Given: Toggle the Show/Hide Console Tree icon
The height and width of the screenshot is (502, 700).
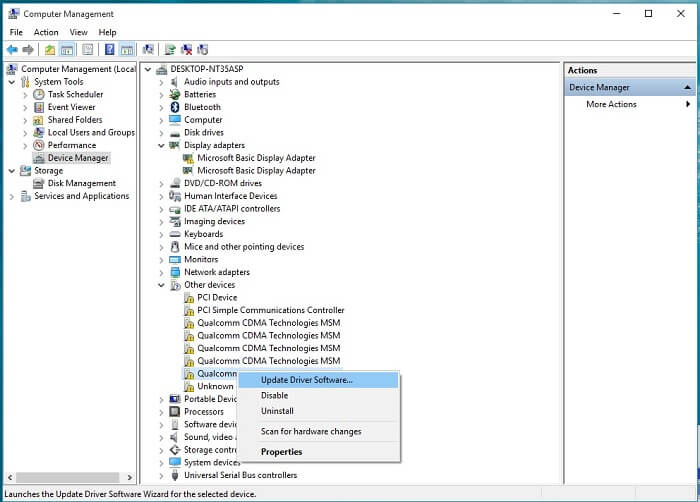Looking at the screenshot, I should [x=67, y=50].
